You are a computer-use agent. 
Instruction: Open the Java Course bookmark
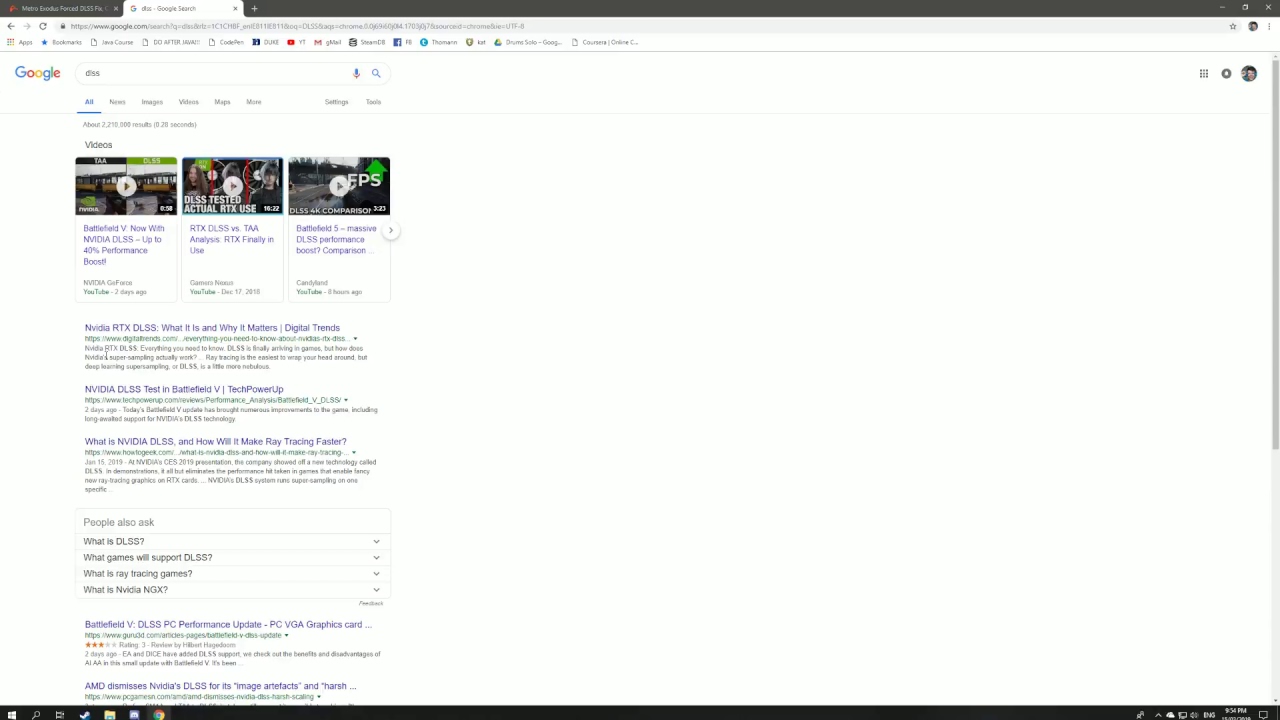point(112,42)
